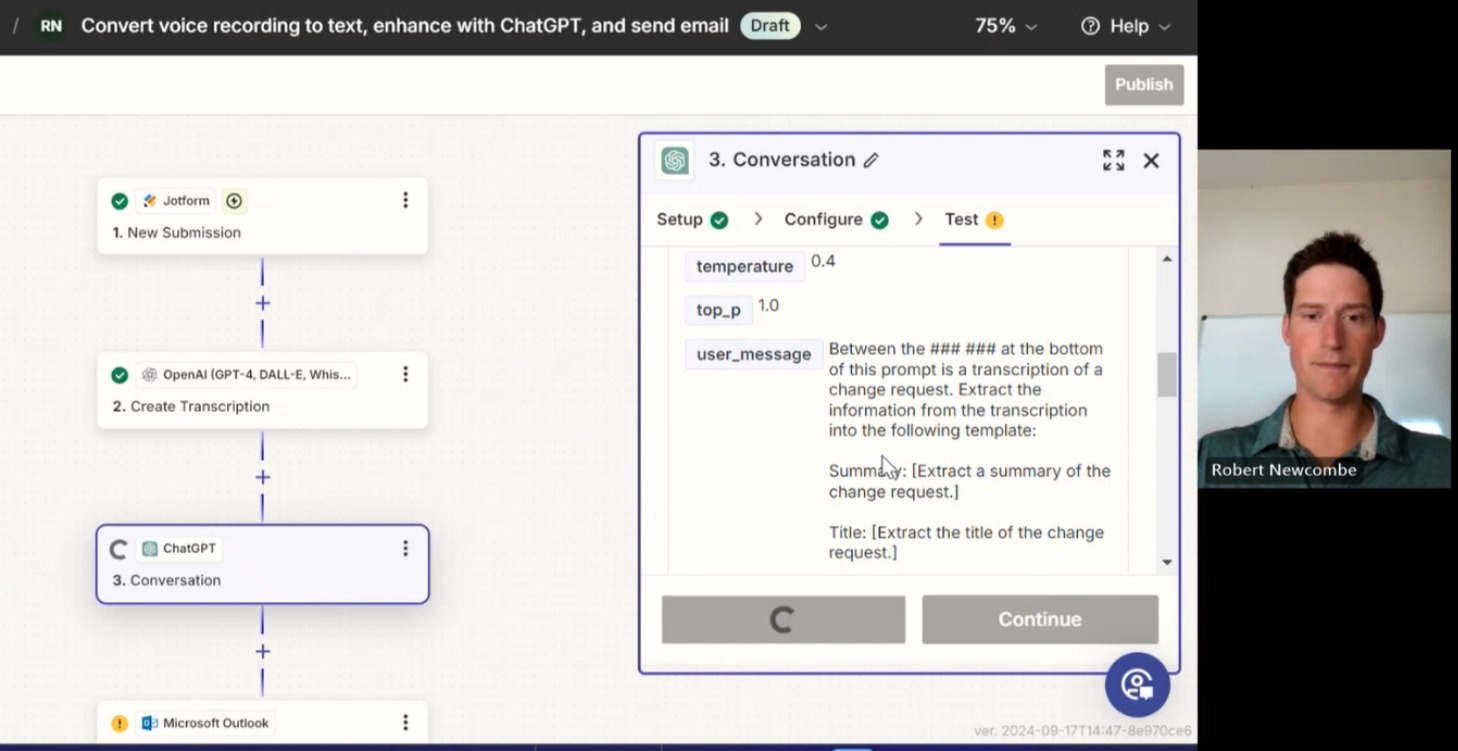Click the Zap title text
Screen dimensions: 1458x751
tap(405, 26)
